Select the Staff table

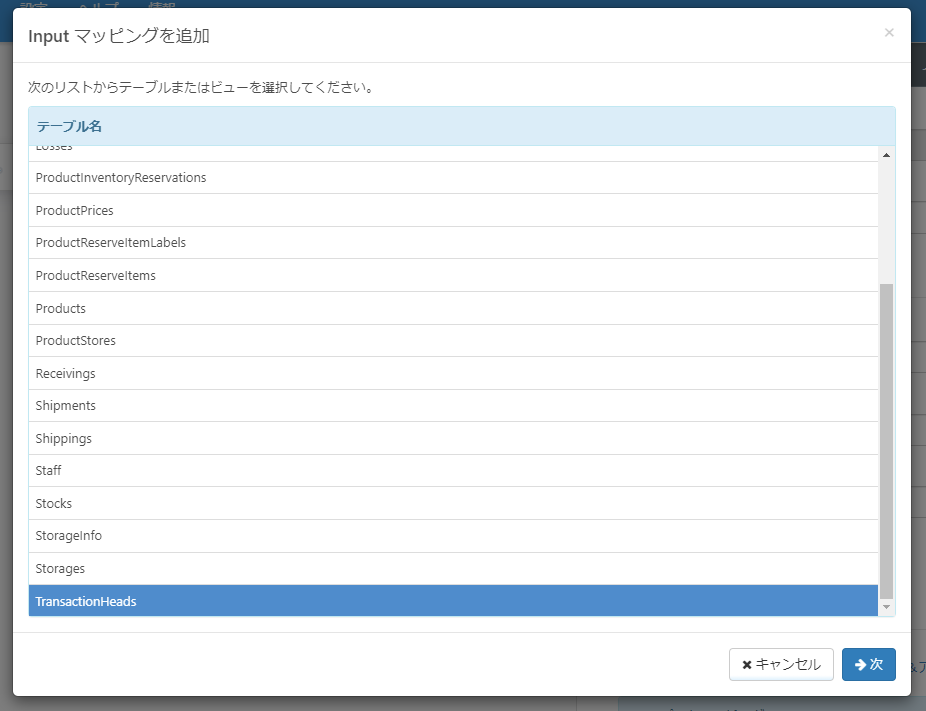pos(453,471)
